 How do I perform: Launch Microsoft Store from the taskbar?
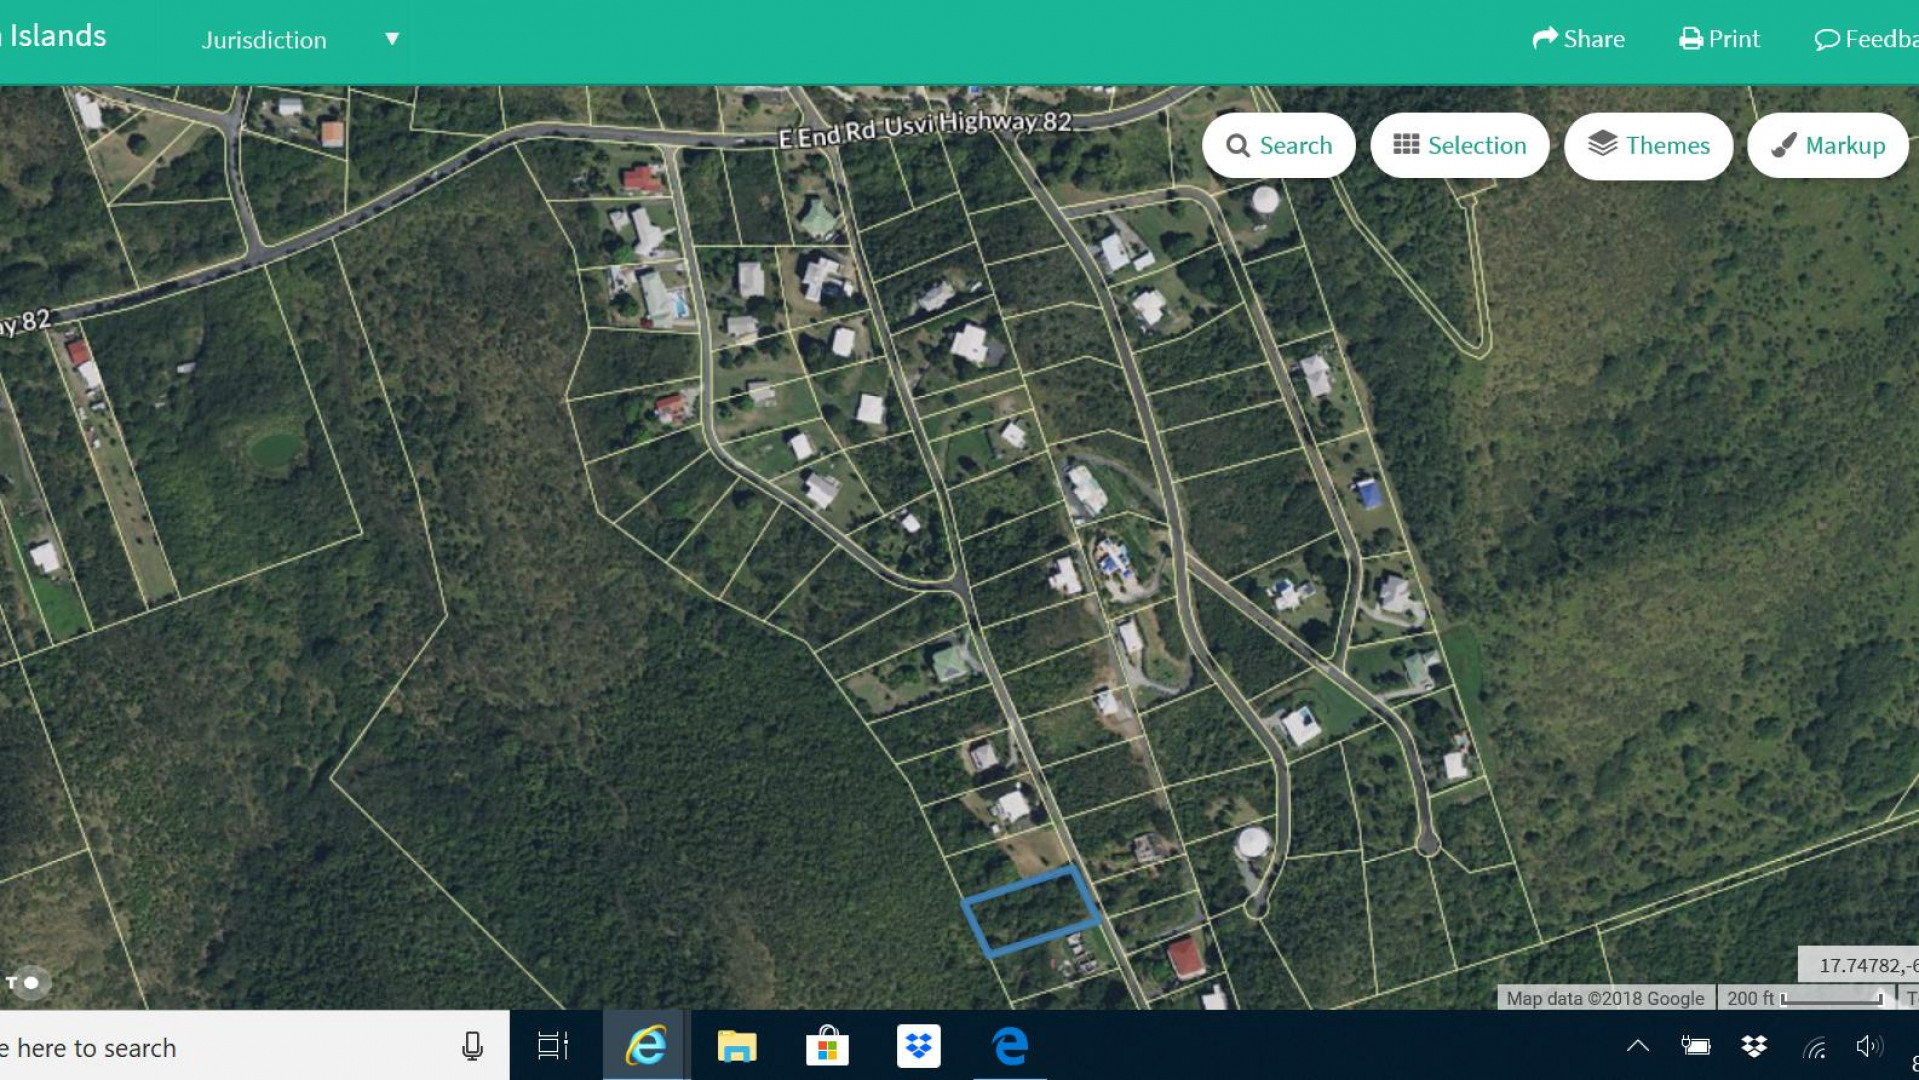click(827, 1046)
